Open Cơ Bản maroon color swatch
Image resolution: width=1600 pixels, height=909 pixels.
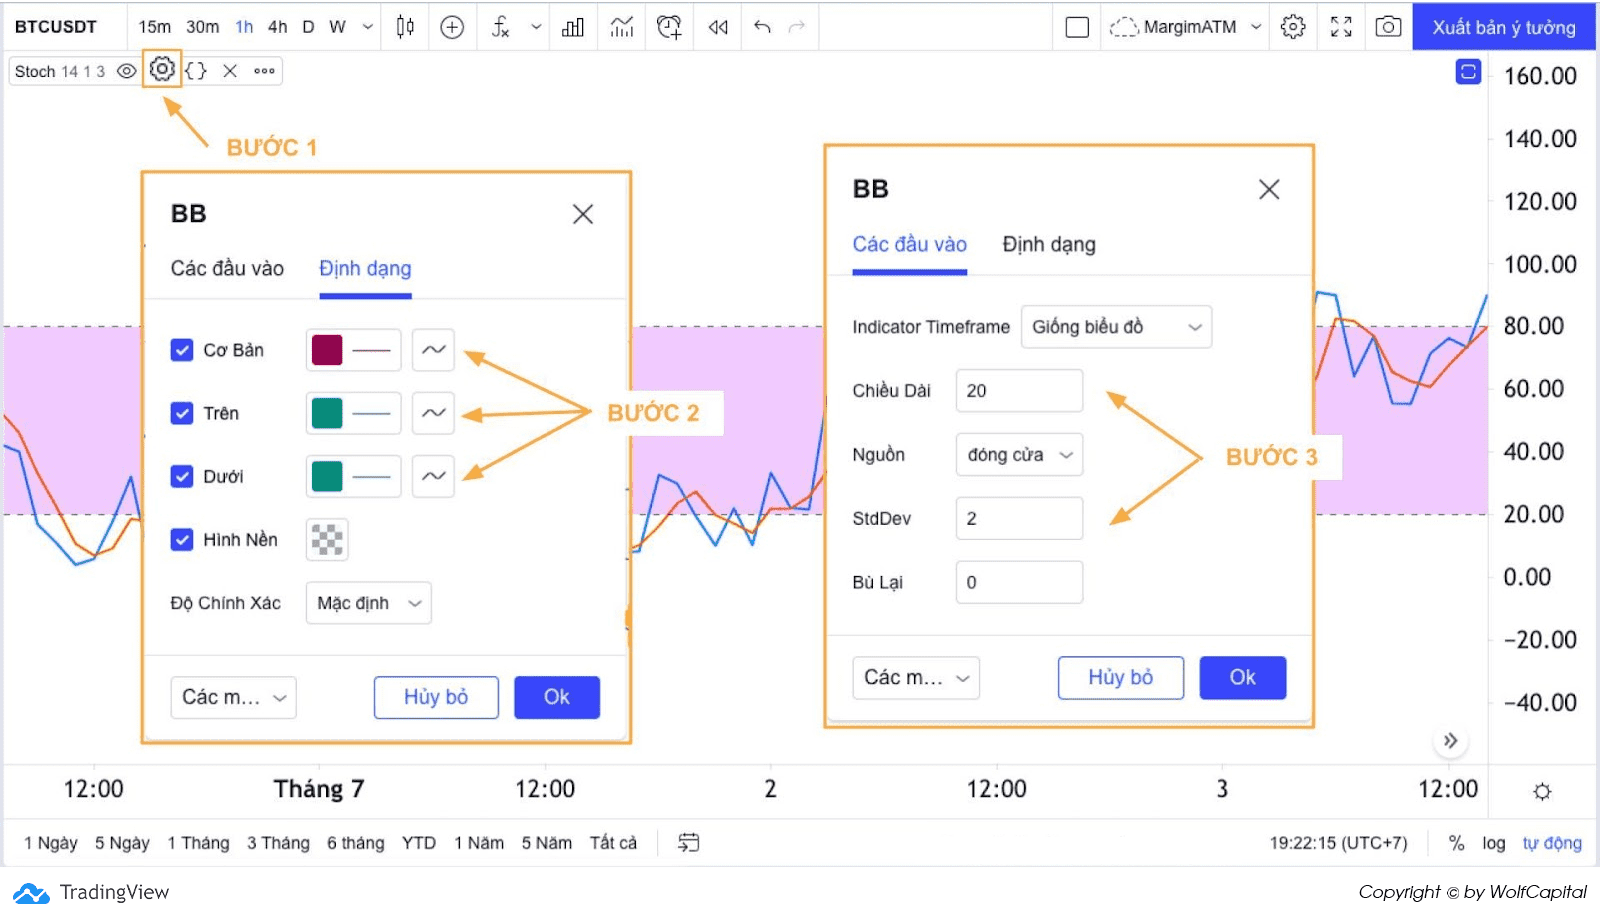[x=327, y=350]
